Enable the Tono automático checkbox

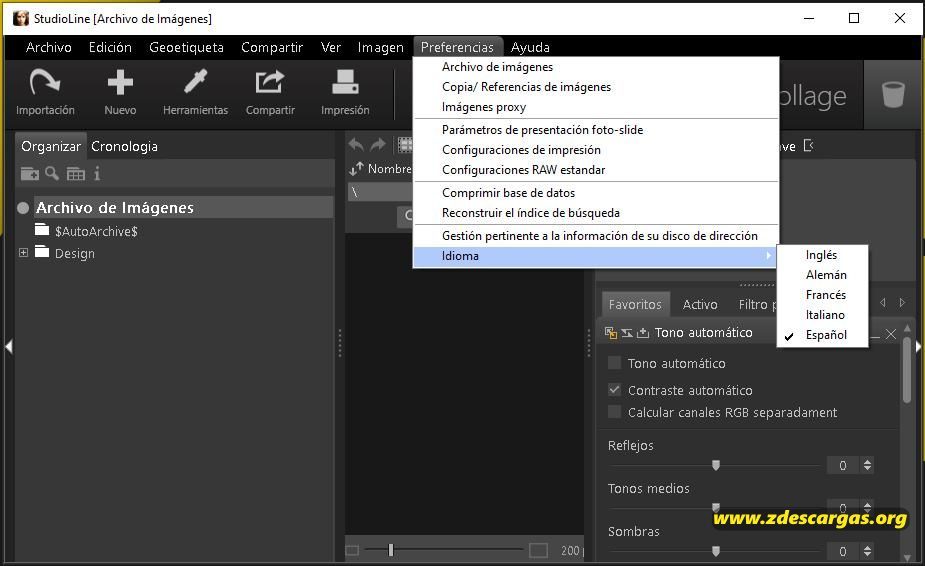click(614, 362)
